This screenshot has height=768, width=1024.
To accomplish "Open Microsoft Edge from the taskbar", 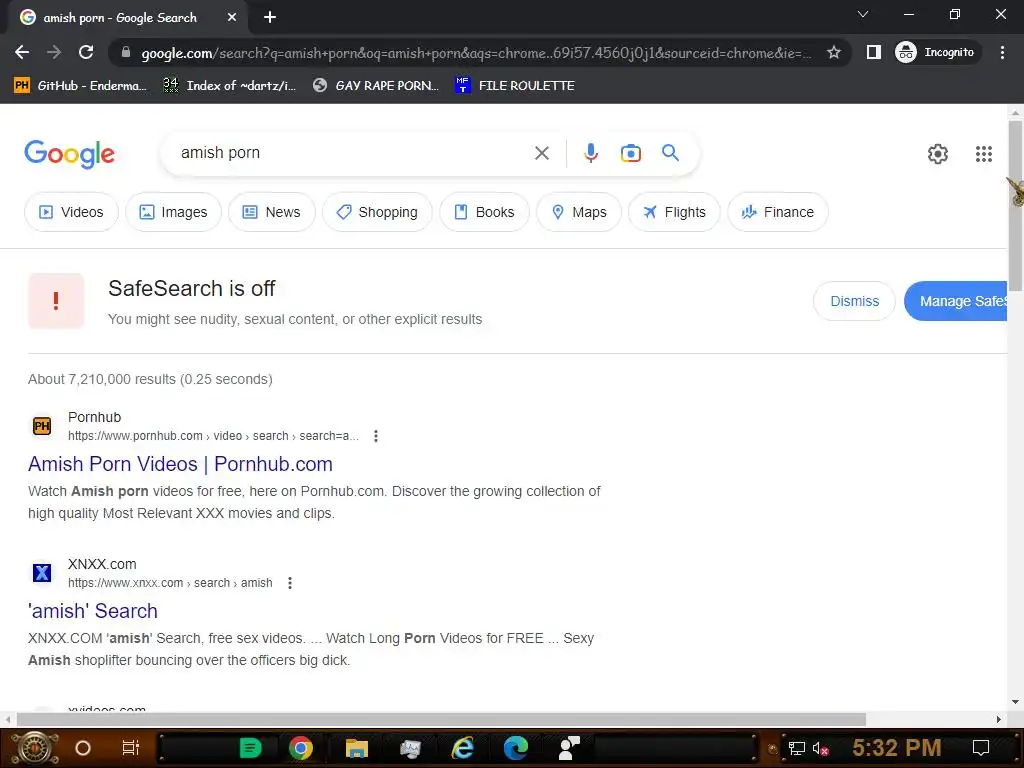I will click(516, 748).
